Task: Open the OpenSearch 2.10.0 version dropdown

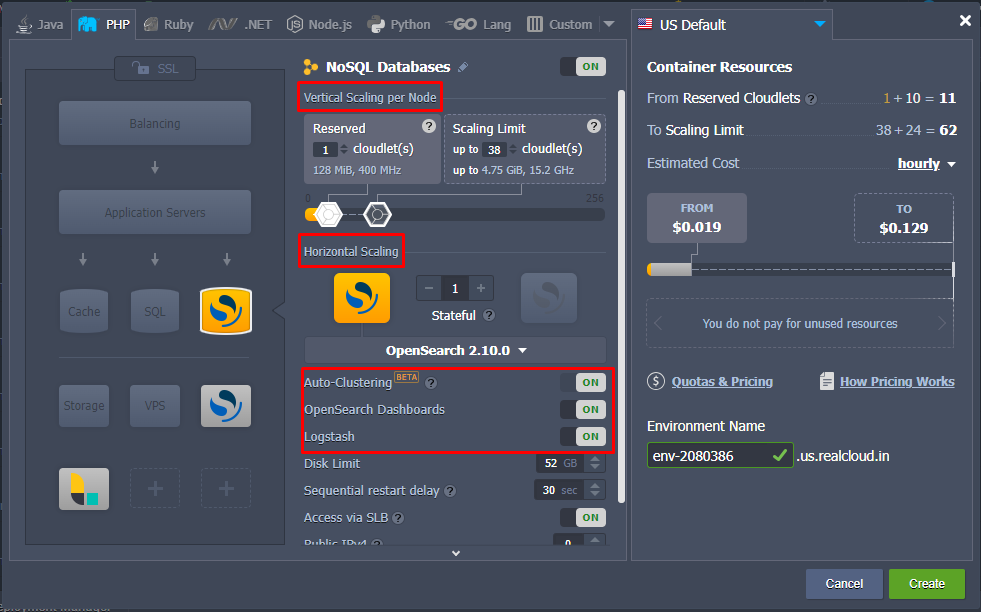Action: (455, 351)
